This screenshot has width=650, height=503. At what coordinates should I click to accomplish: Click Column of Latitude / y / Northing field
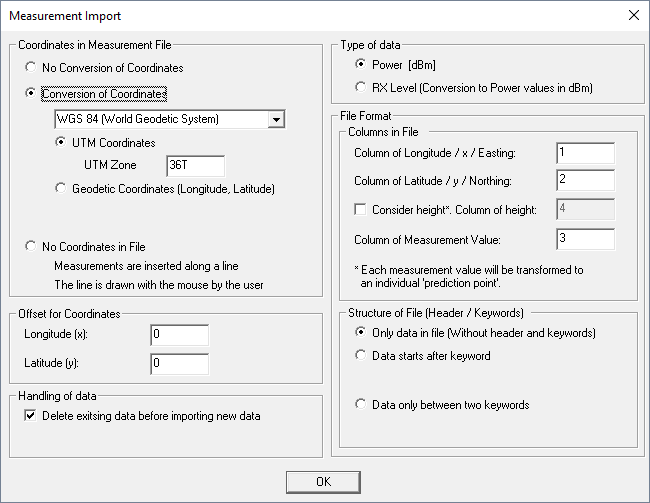[585, 181]
